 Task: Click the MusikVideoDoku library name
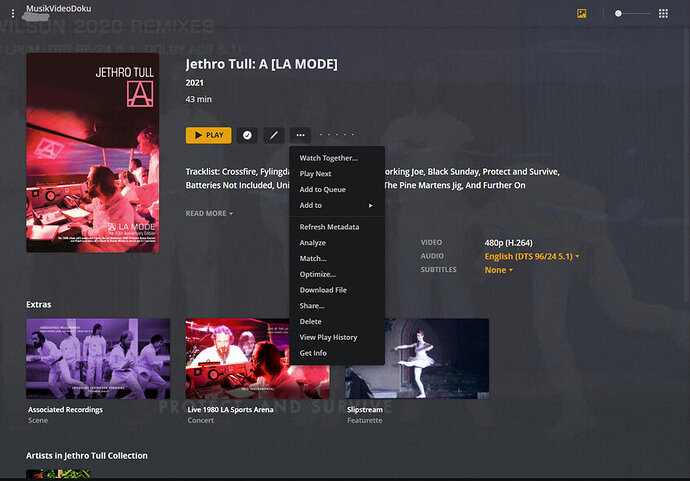coord(59,8)
